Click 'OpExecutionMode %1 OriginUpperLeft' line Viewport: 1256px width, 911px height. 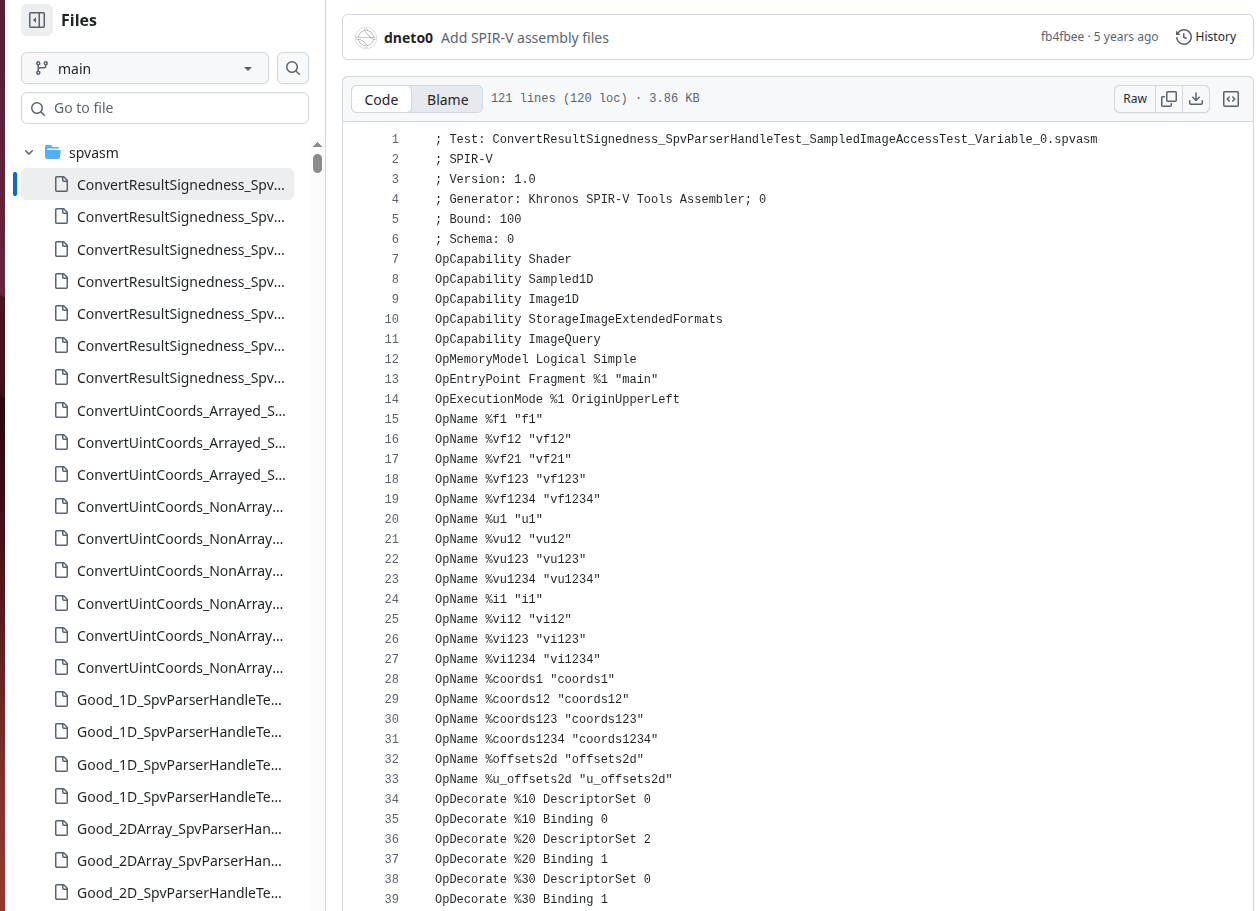coord(557,399)
